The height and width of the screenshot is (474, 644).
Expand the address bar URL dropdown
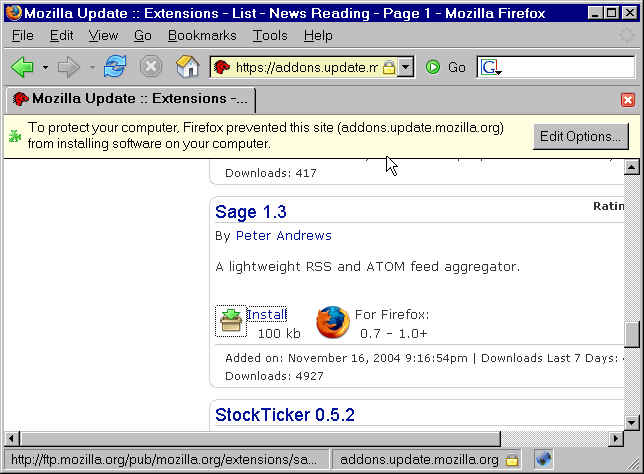pos(405,67)
